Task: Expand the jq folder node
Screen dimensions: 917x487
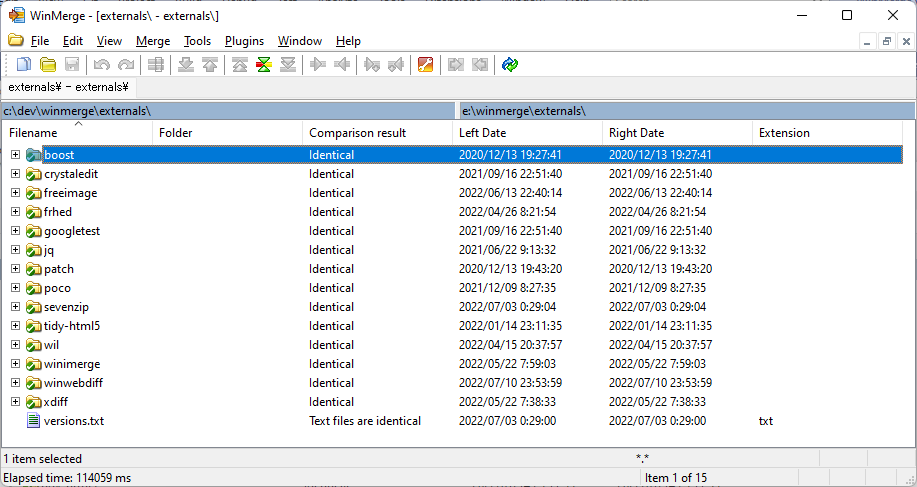Action: click(16, 250)
